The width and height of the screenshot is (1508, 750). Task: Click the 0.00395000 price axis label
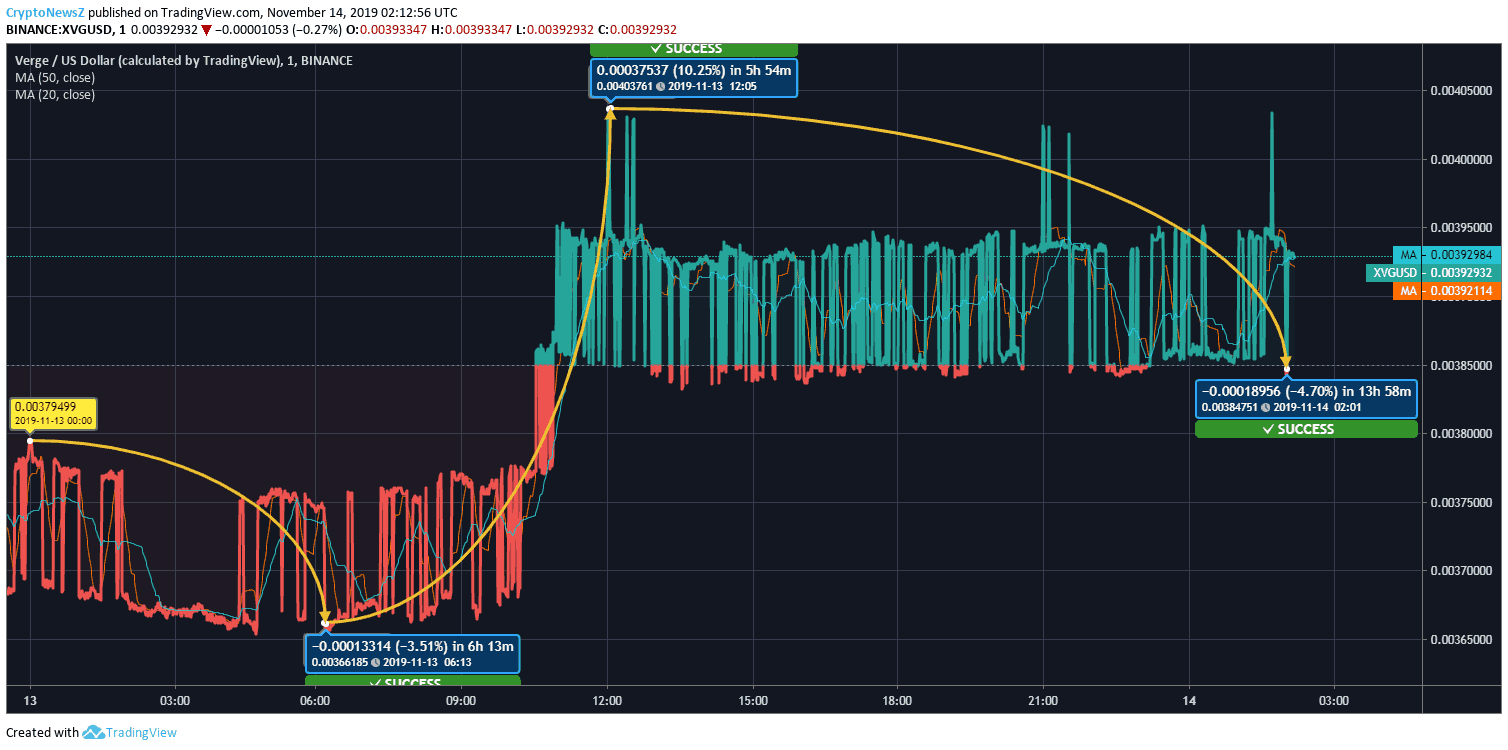tap(1461, 228)
